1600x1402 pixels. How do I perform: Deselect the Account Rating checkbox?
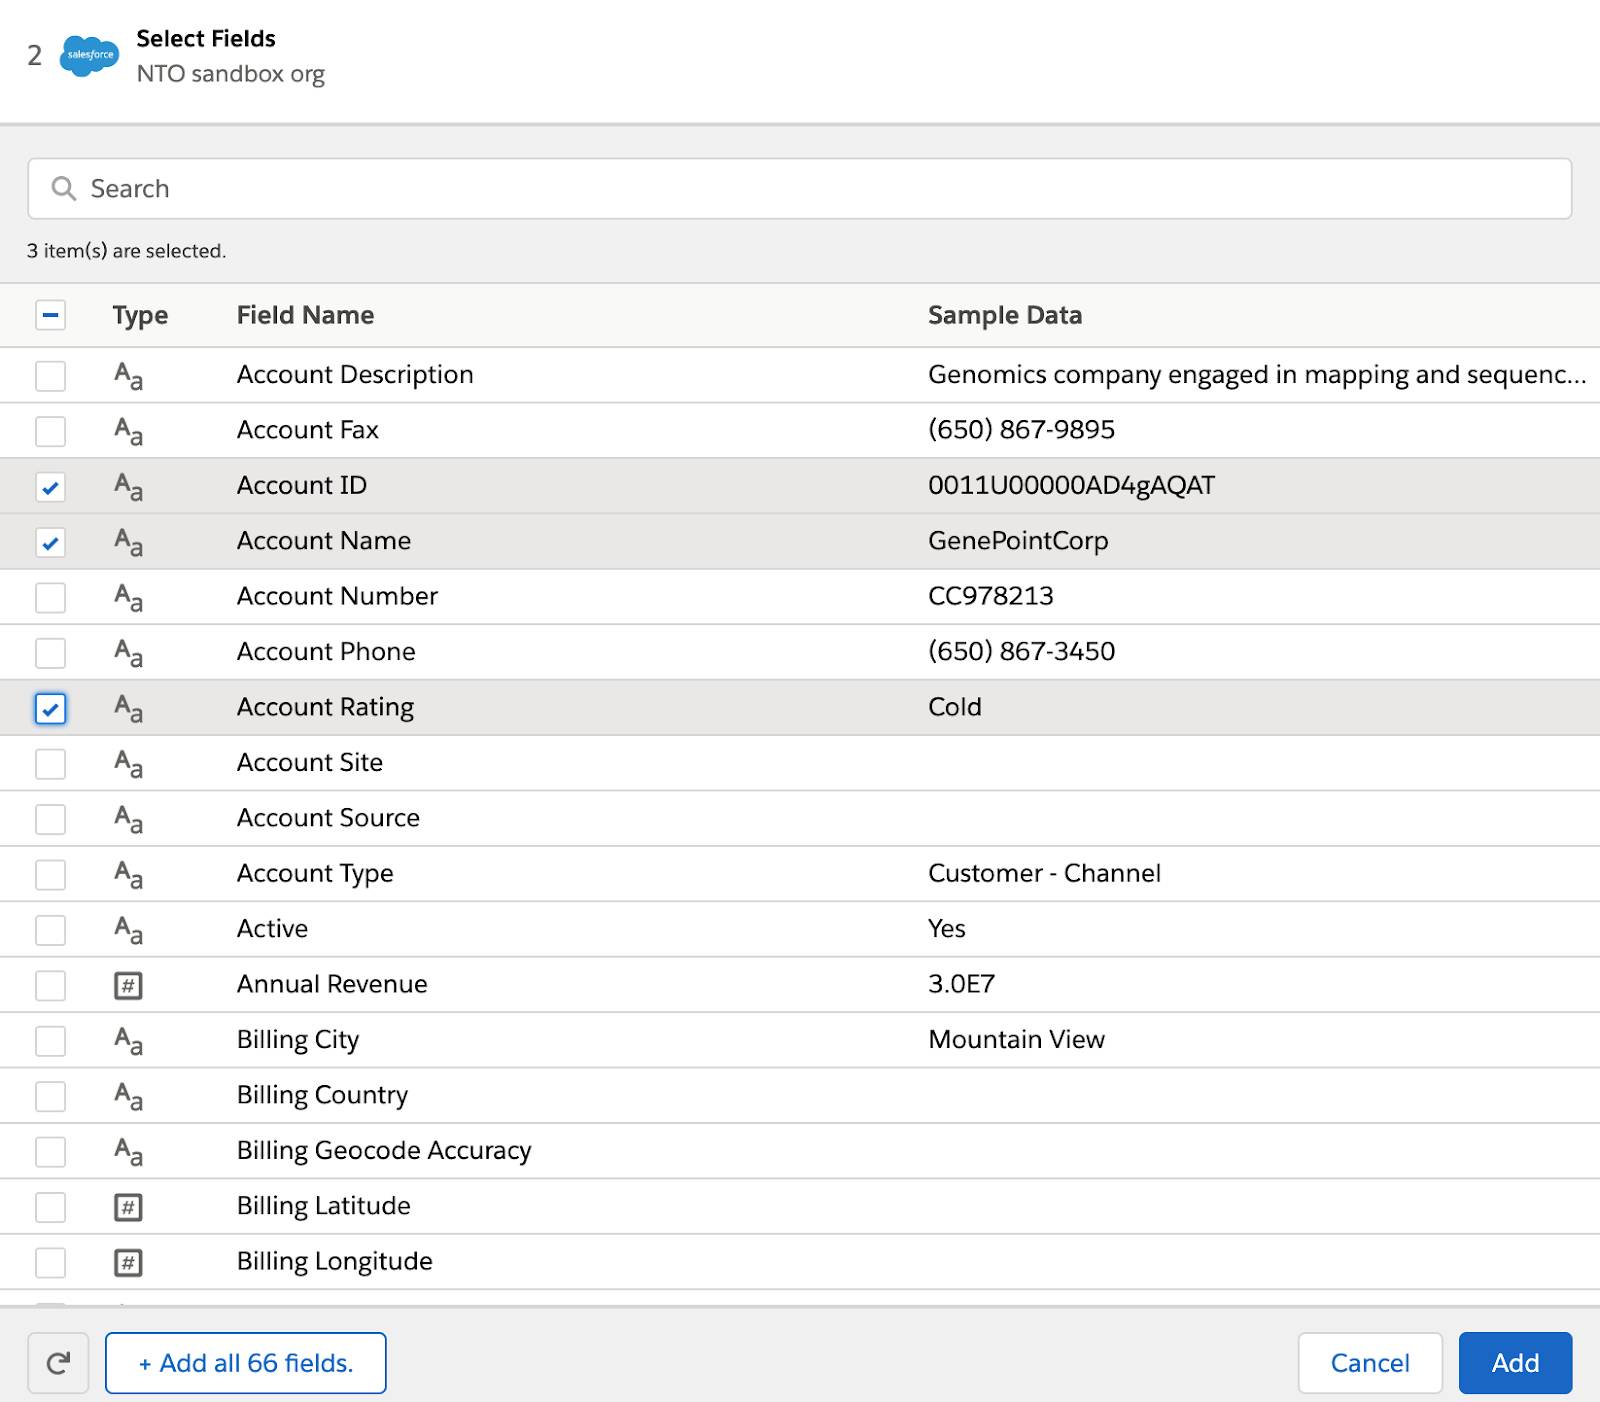(50, 709)
